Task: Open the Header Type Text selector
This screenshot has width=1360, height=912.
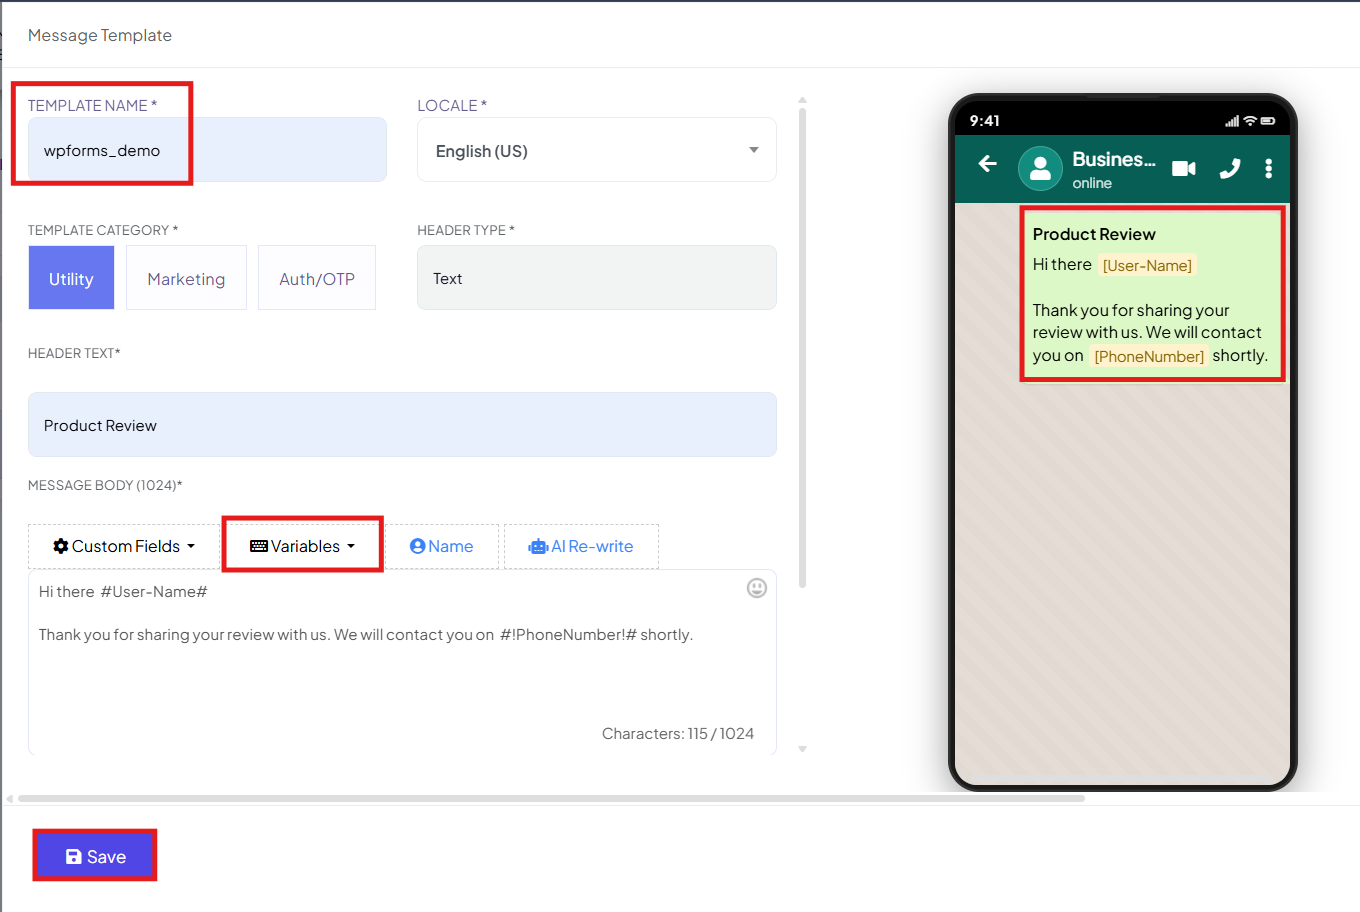Action: [596, 278]
